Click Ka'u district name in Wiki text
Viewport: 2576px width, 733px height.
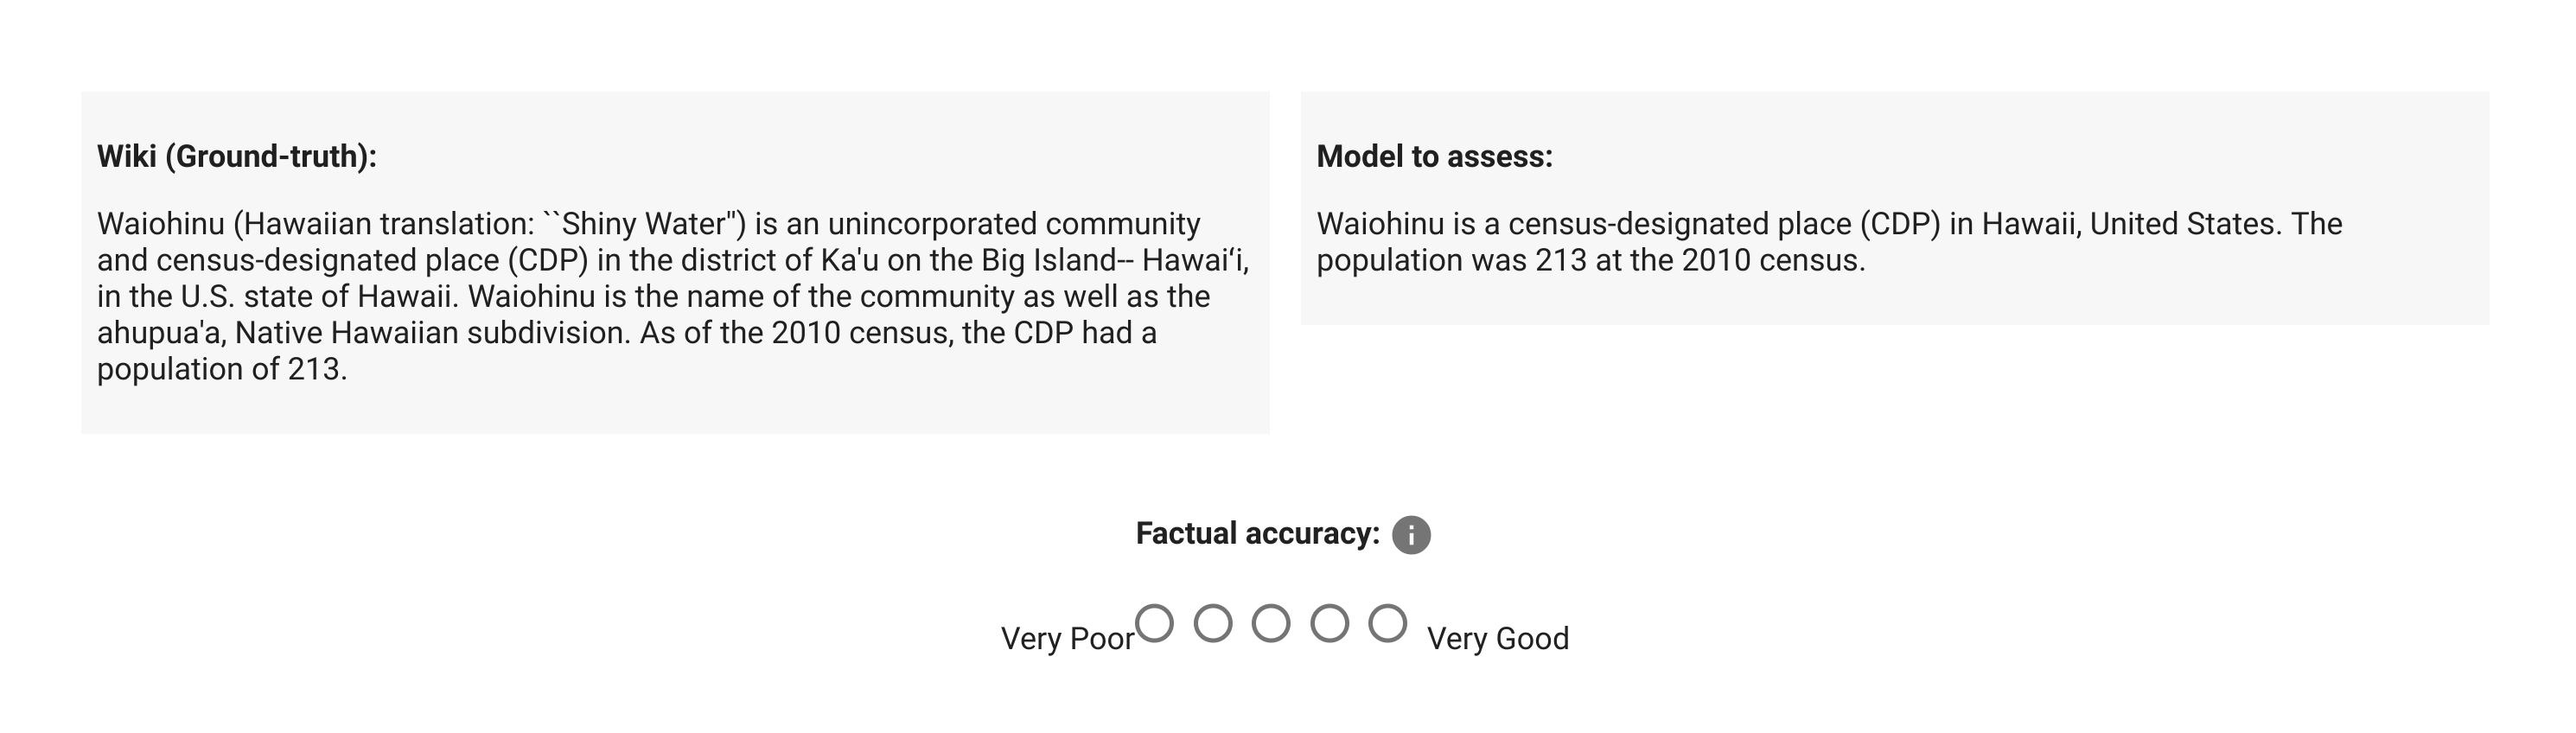pyautogui.click(x=849, y=260)
